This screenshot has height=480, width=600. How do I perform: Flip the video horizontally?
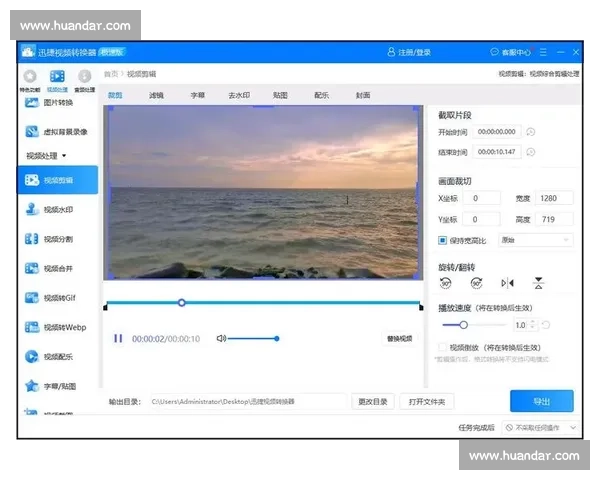(507, 283)
